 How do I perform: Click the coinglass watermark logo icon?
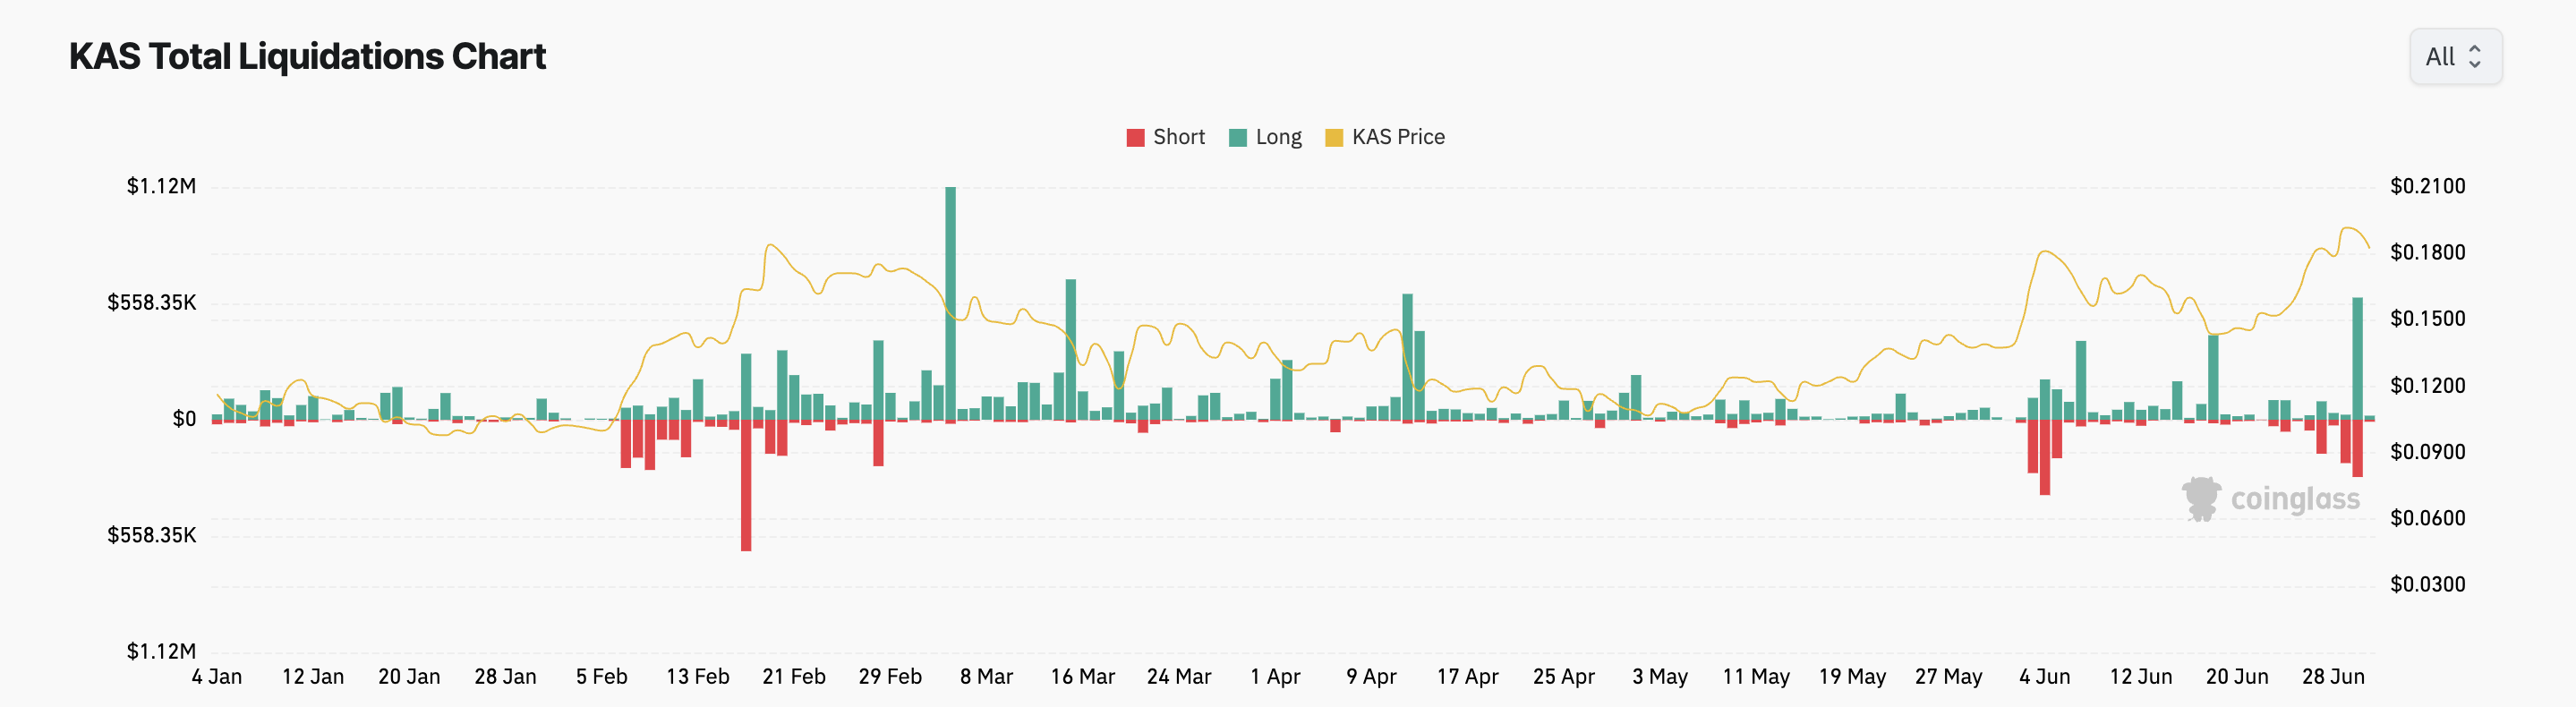coord(2200,498)
